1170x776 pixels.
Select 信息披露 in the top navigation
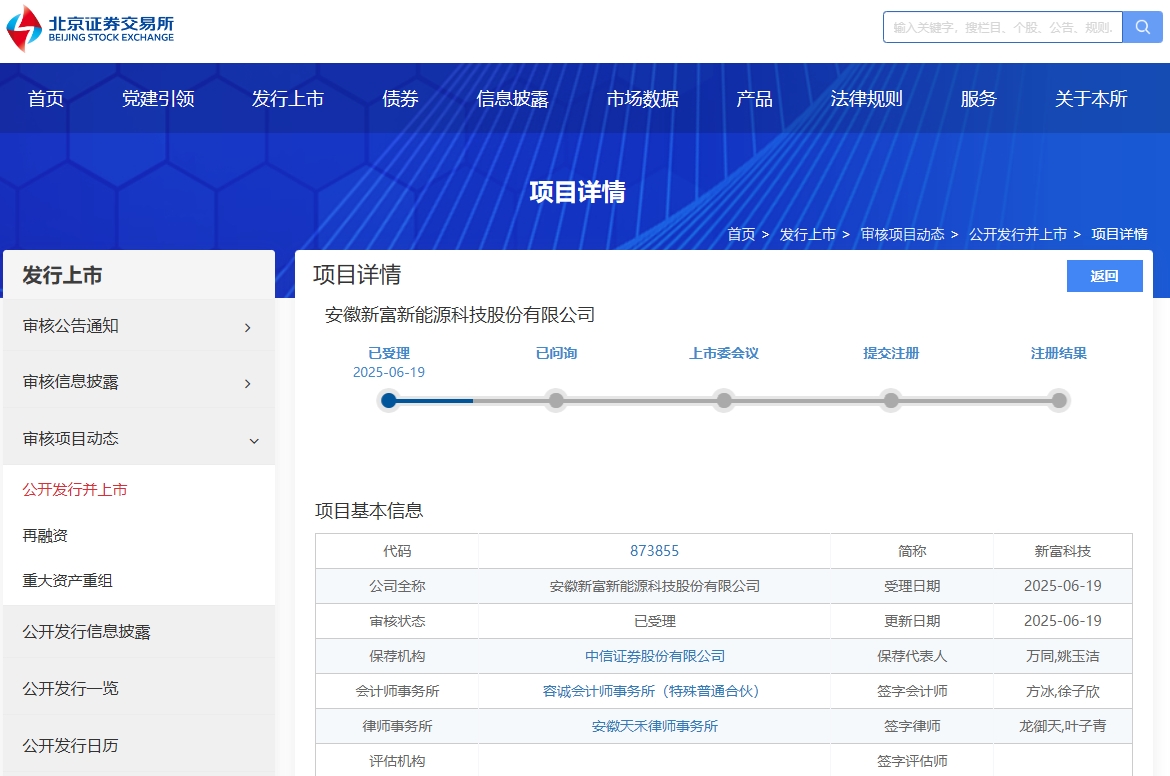(513, 98)
